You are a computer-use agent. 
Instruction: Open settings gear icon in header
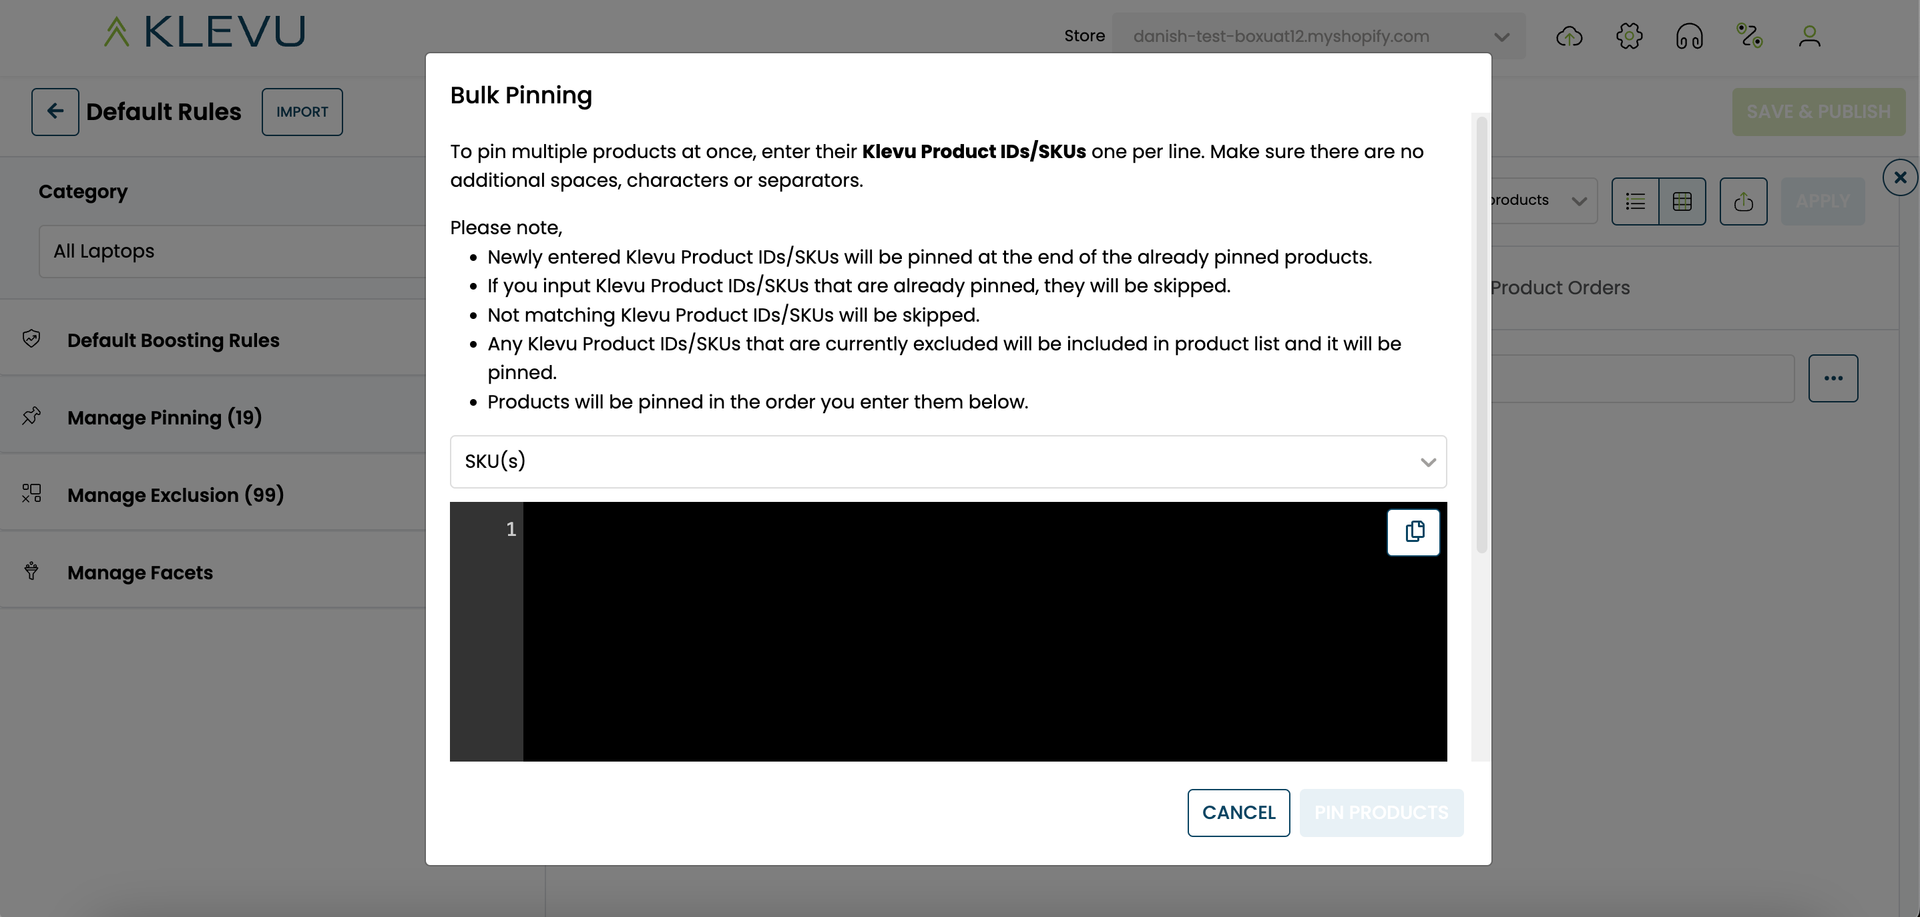pos(1629,37)
